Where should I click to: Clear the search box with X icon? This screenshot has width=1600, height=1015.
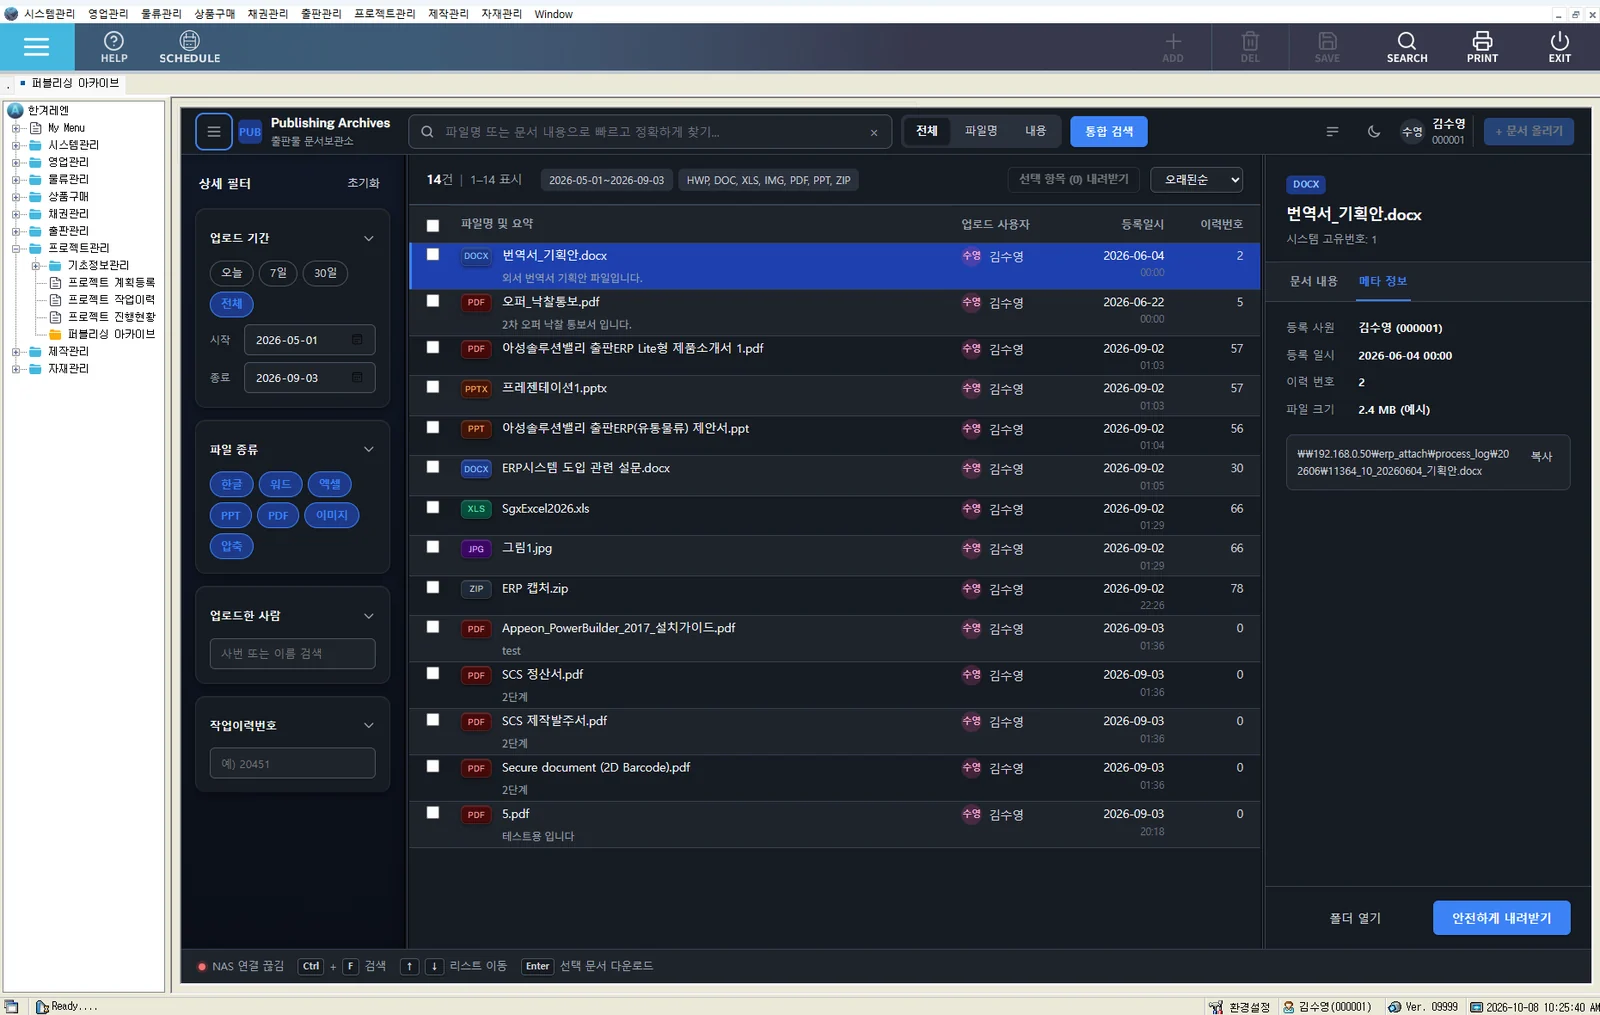(874, 132)
